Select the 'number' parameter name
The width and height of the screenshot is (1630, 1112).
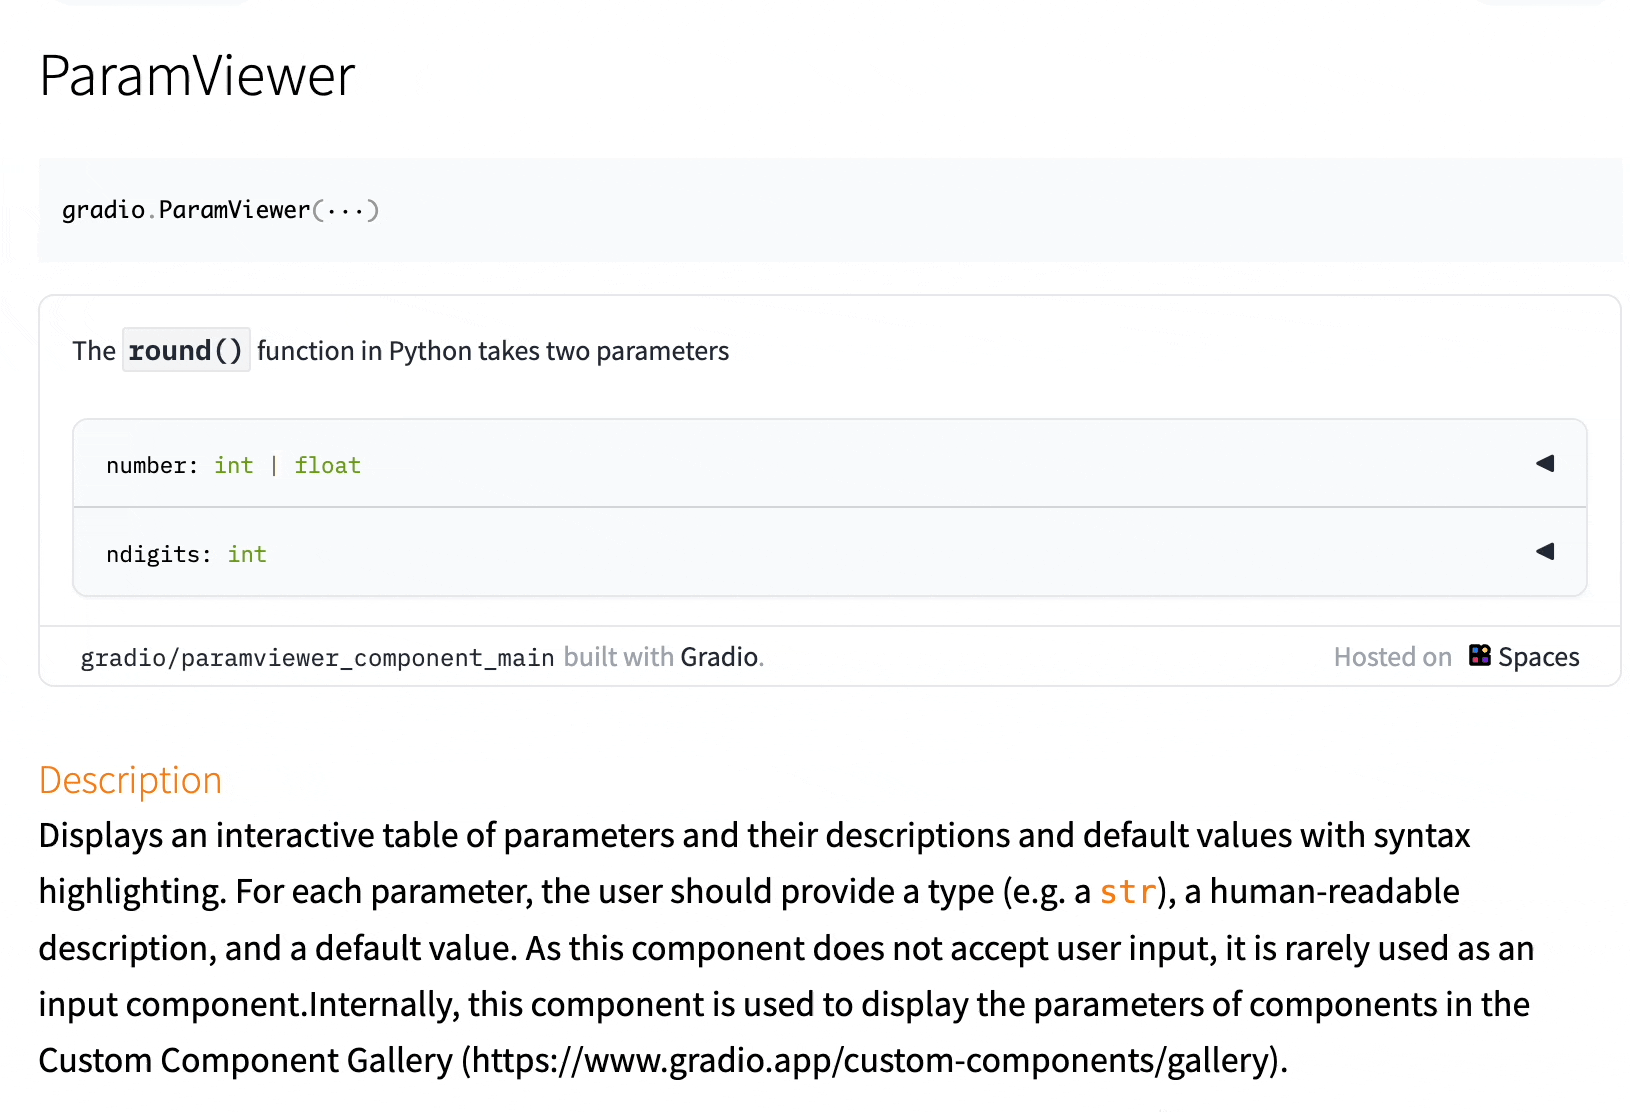point(146,466)
